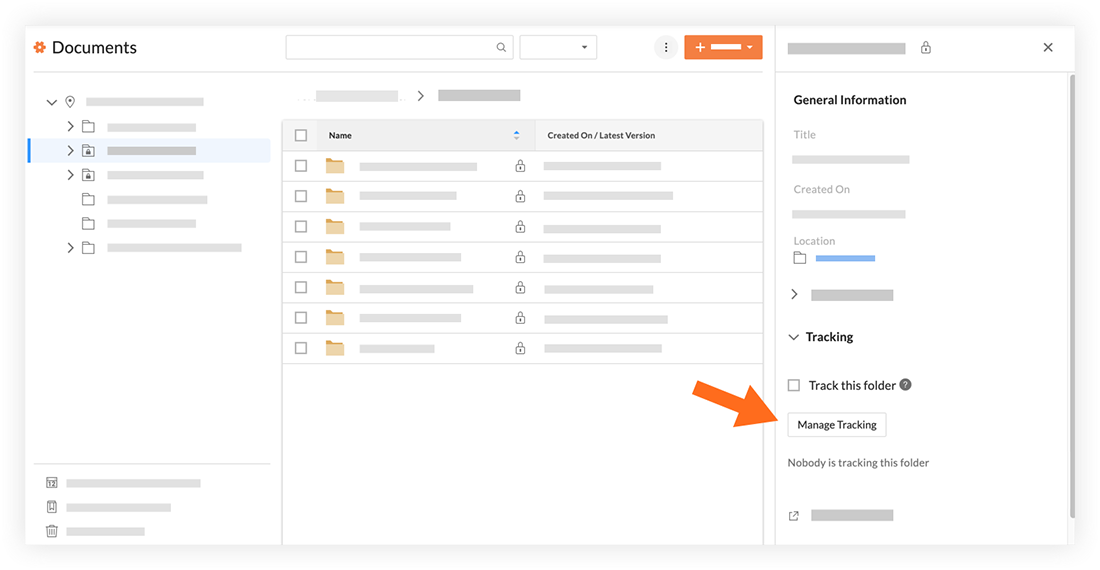Open the seventh row folder icon
The width and height of the screenshot is (1100, 570).
(x=335, y=348)
